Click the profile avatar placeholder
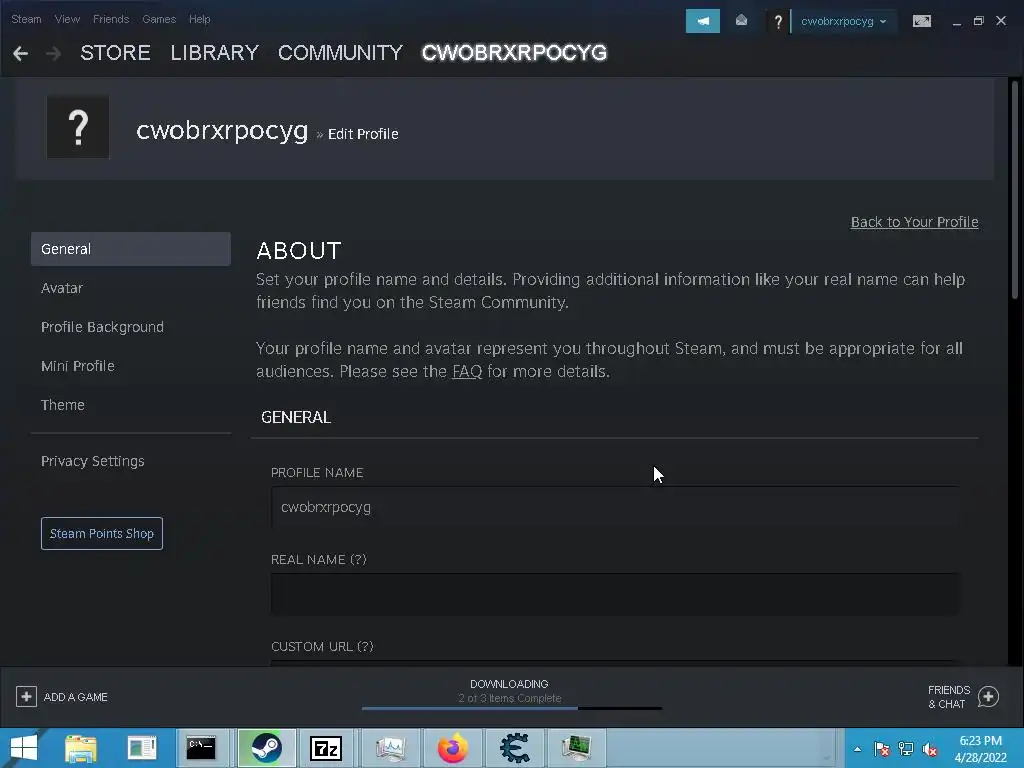1024x768 pixels. click(x=78, y=127)
